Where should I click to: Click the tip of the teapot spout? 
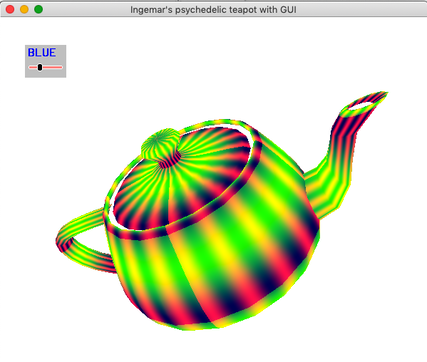383,94
